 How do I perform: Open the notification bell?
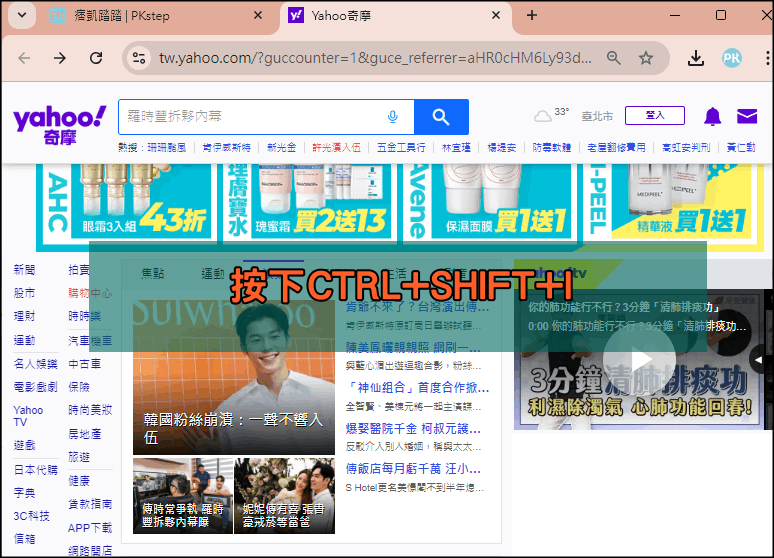coord(712,117)
